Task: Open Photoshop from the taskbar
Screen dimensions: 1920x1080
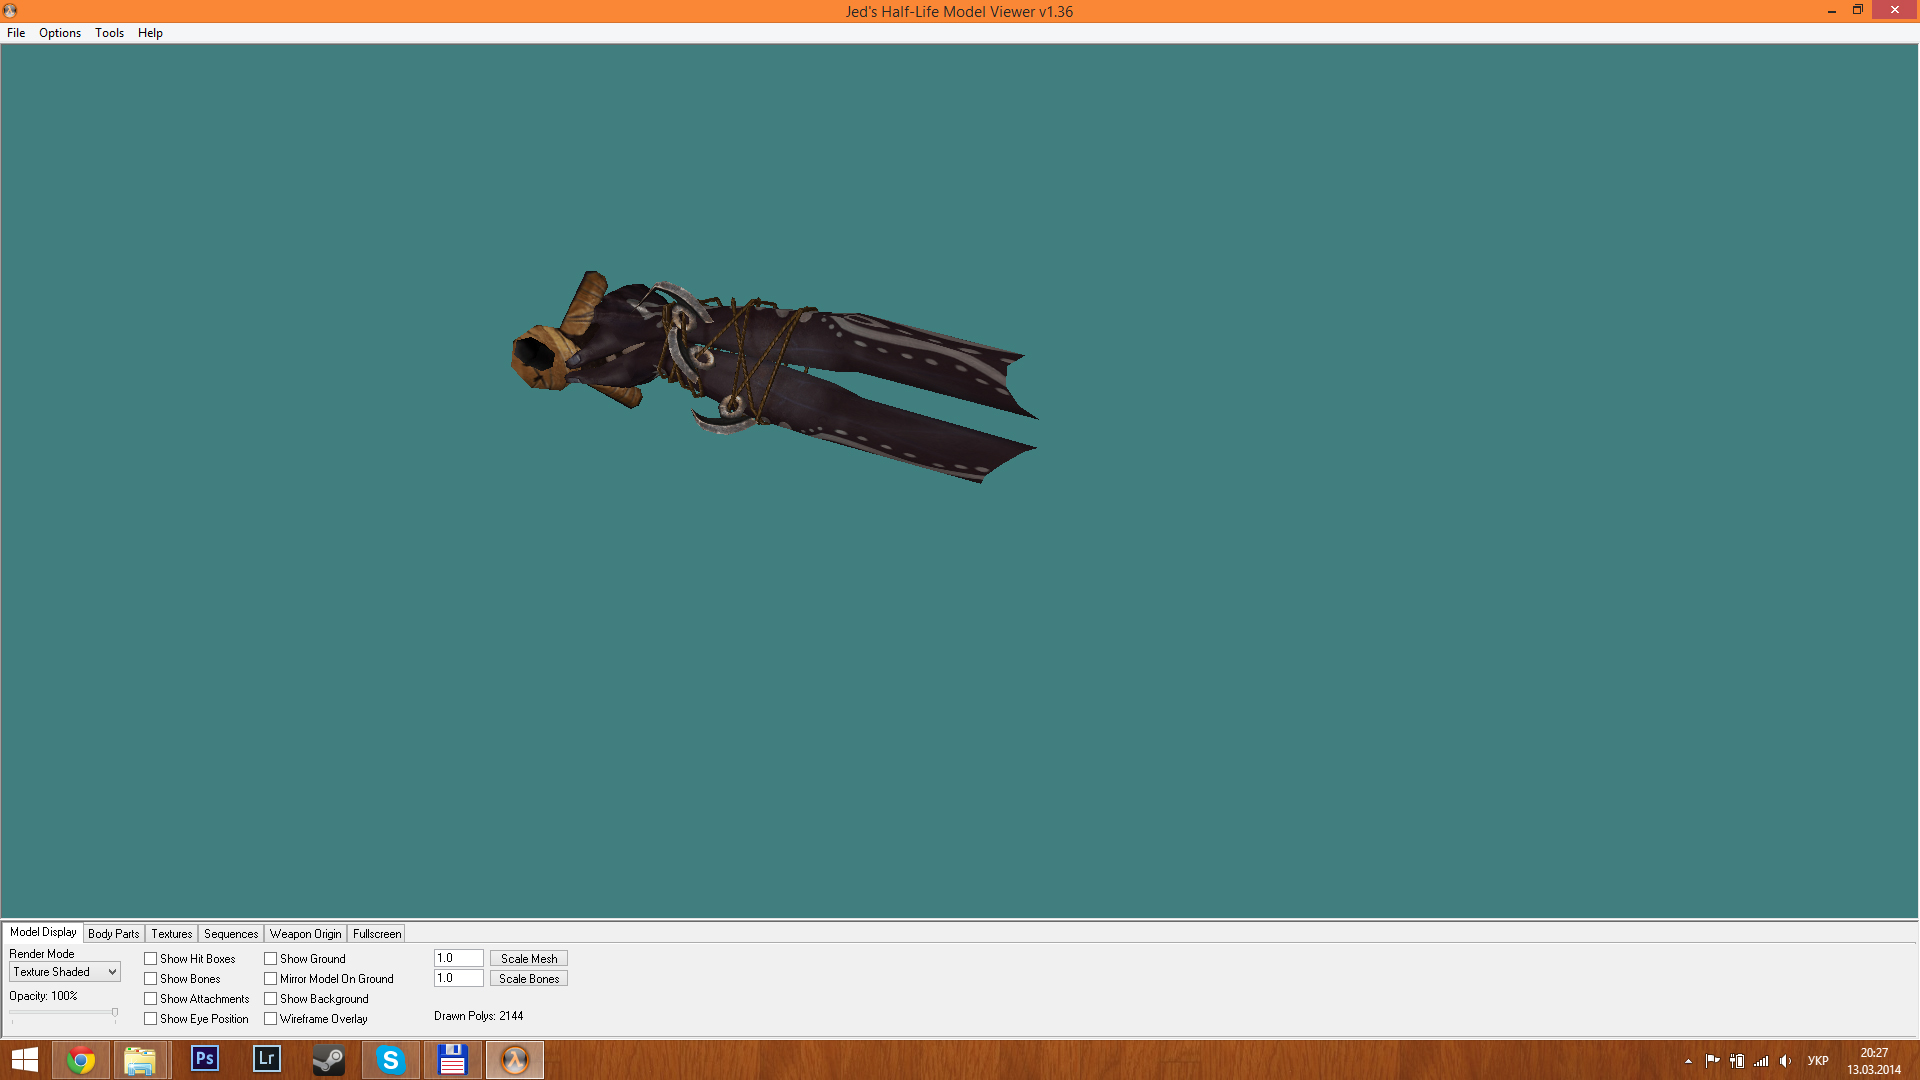Action: click(204, 1059)
